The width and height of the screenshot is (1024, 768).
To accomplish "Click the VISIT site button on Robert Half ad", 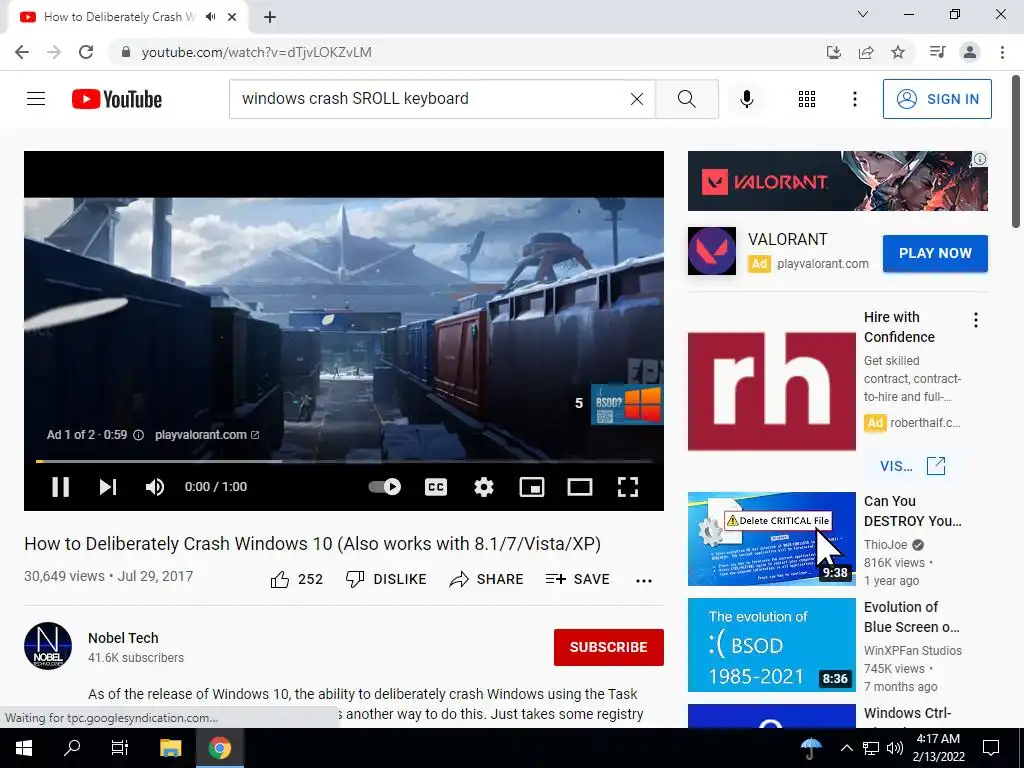I will [x=912, y=466].
